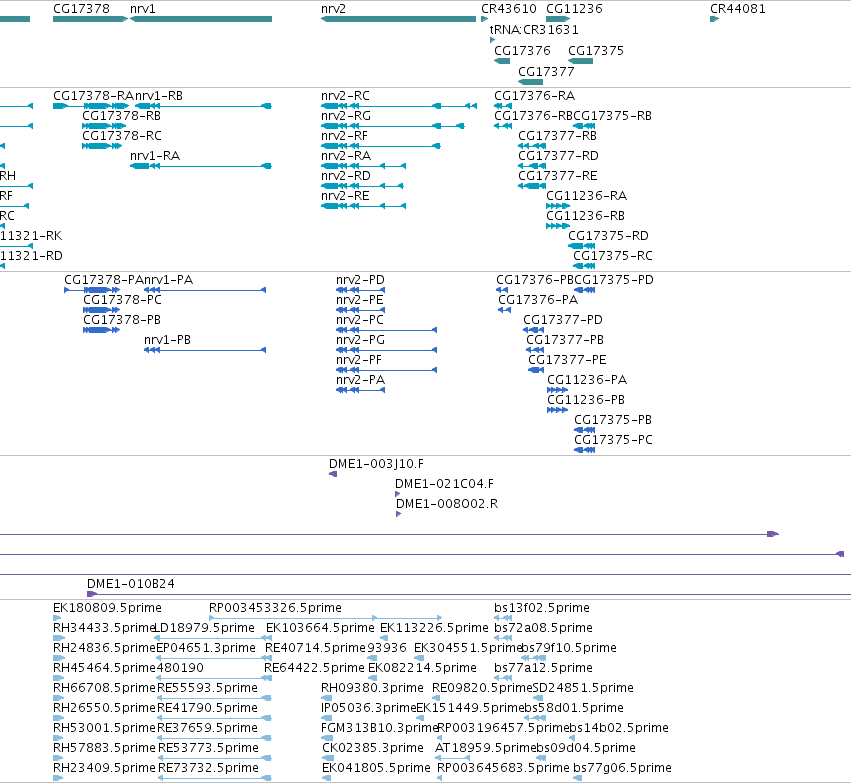Image resolution: width=851 pixels, height=783 pixels.
Task: Select the CG11236 gene label
Action: (x=574, y=9)
